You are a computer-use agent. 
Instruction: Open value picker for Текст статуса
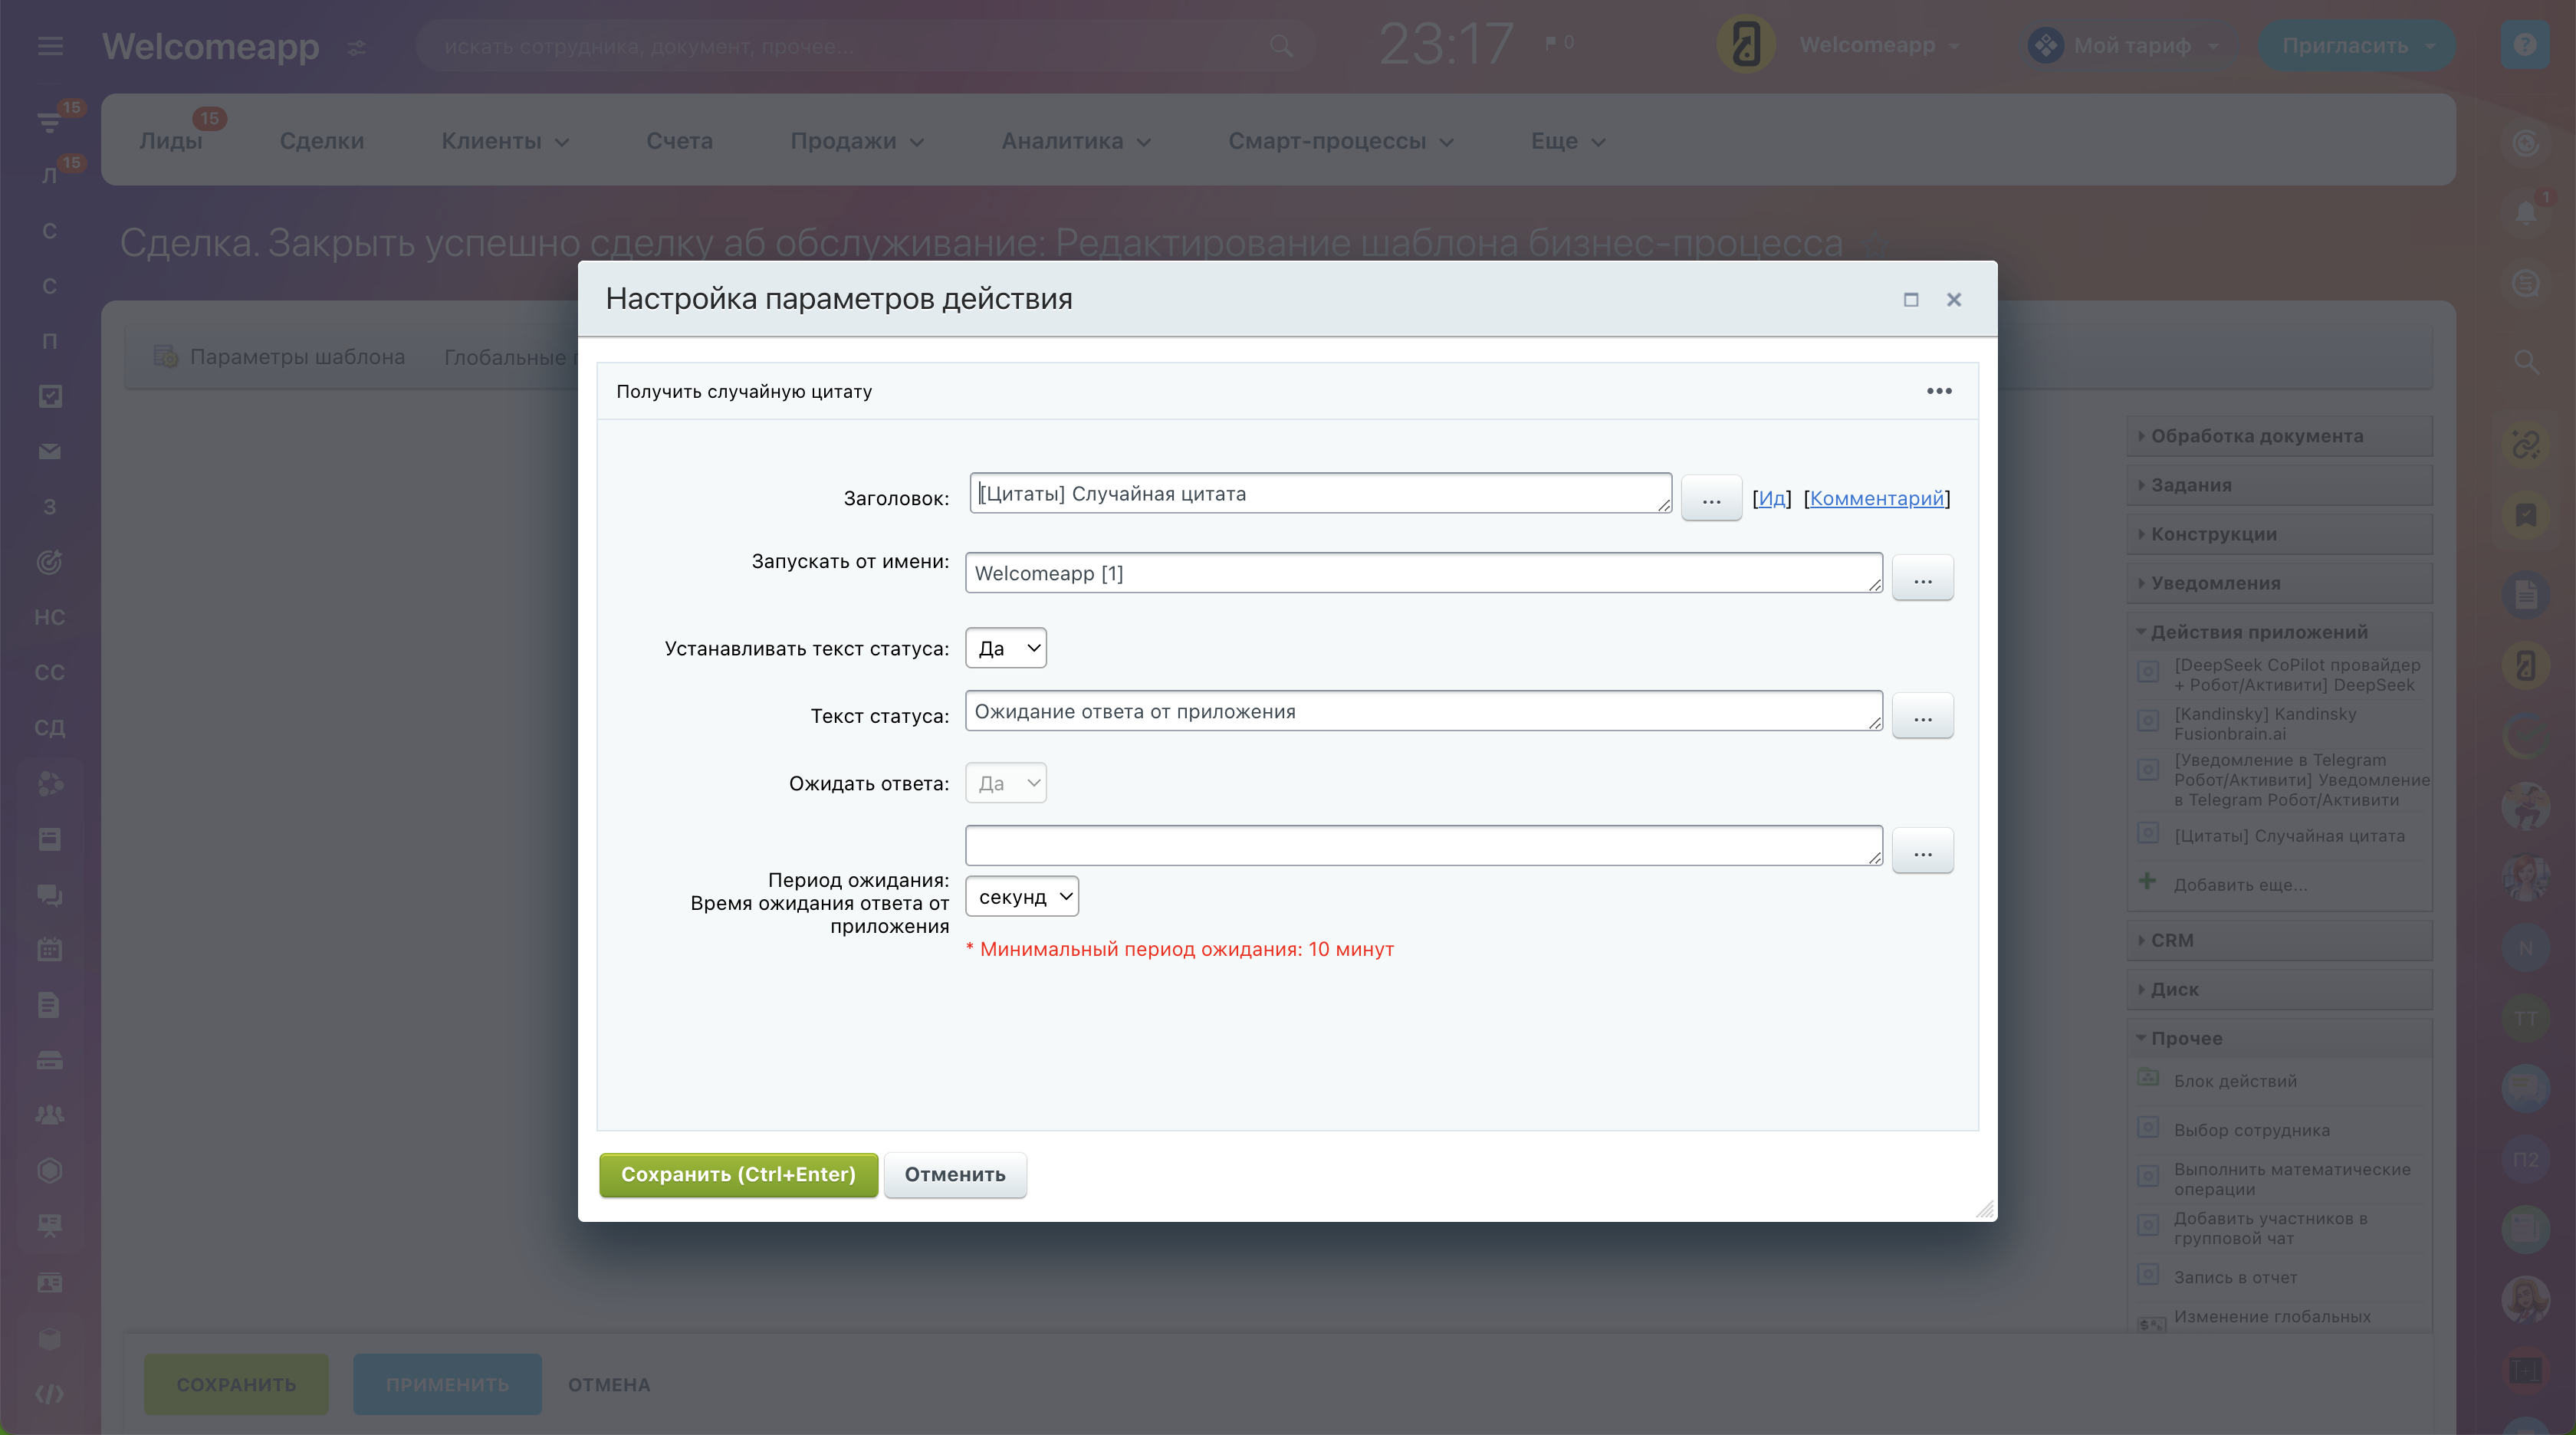(1922, 717)
